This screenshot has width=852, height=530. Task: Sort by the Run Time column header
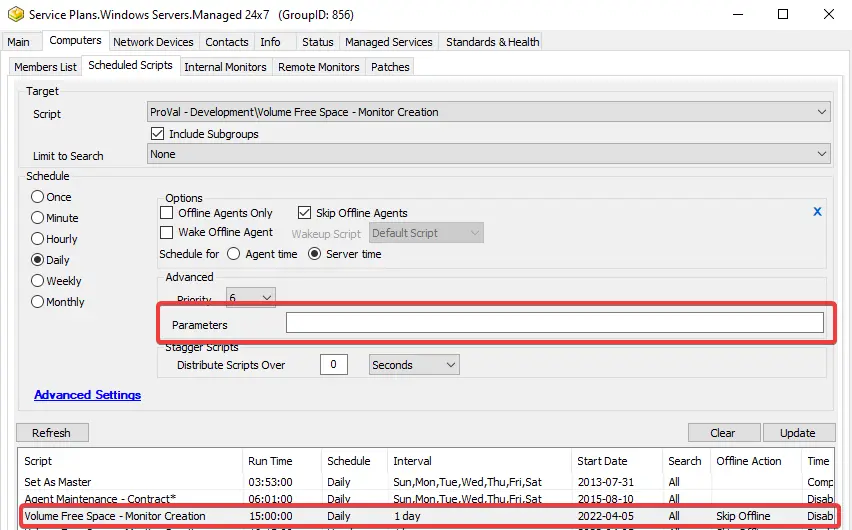[282, 461]
